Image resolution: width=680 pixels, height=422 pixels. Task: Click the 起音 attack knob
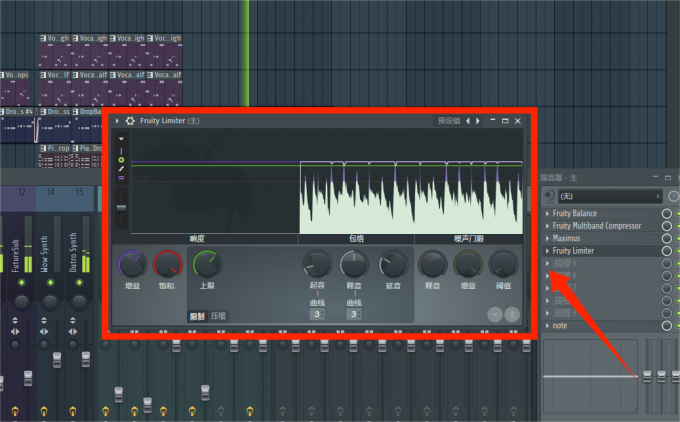pos(317,264)
